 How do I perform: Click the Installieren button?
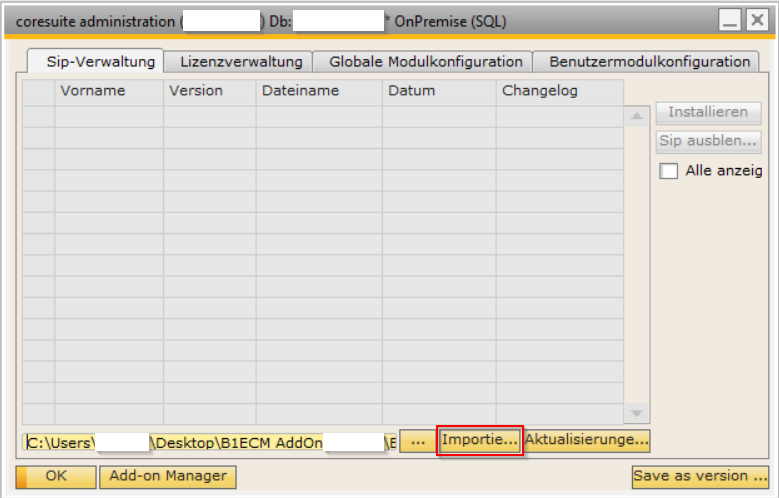click(708, 112)
